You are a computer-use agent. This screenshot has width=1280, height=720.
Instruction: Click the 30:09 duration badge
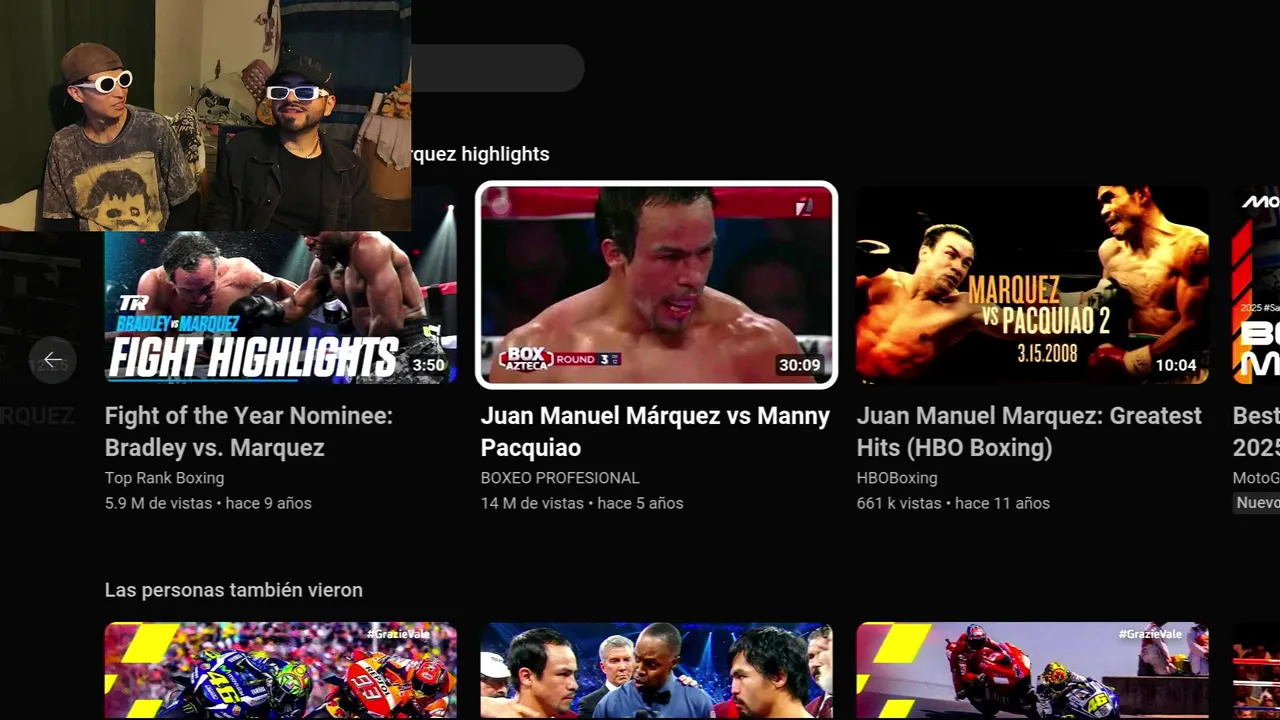click(x=799, y=365)
